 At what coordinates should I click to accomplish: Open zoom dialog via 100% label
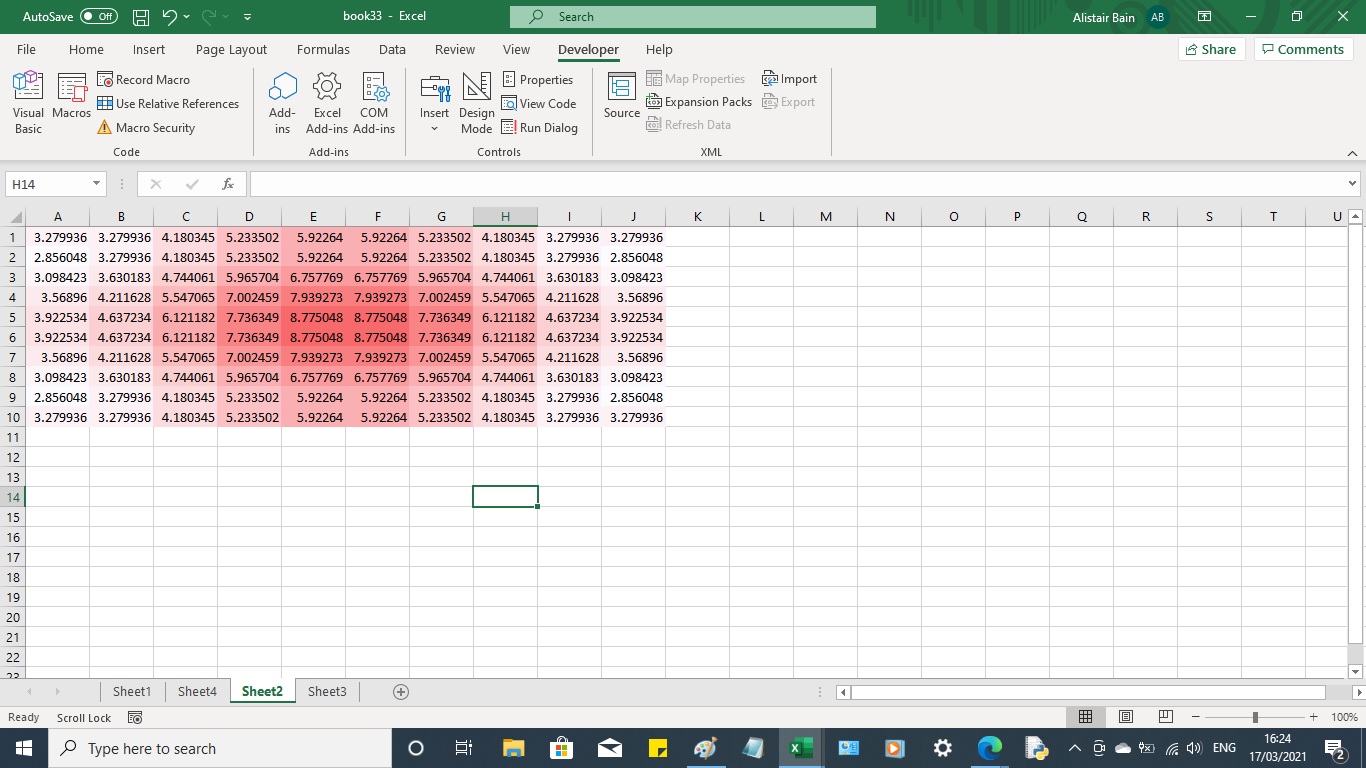click(1344, 717)
